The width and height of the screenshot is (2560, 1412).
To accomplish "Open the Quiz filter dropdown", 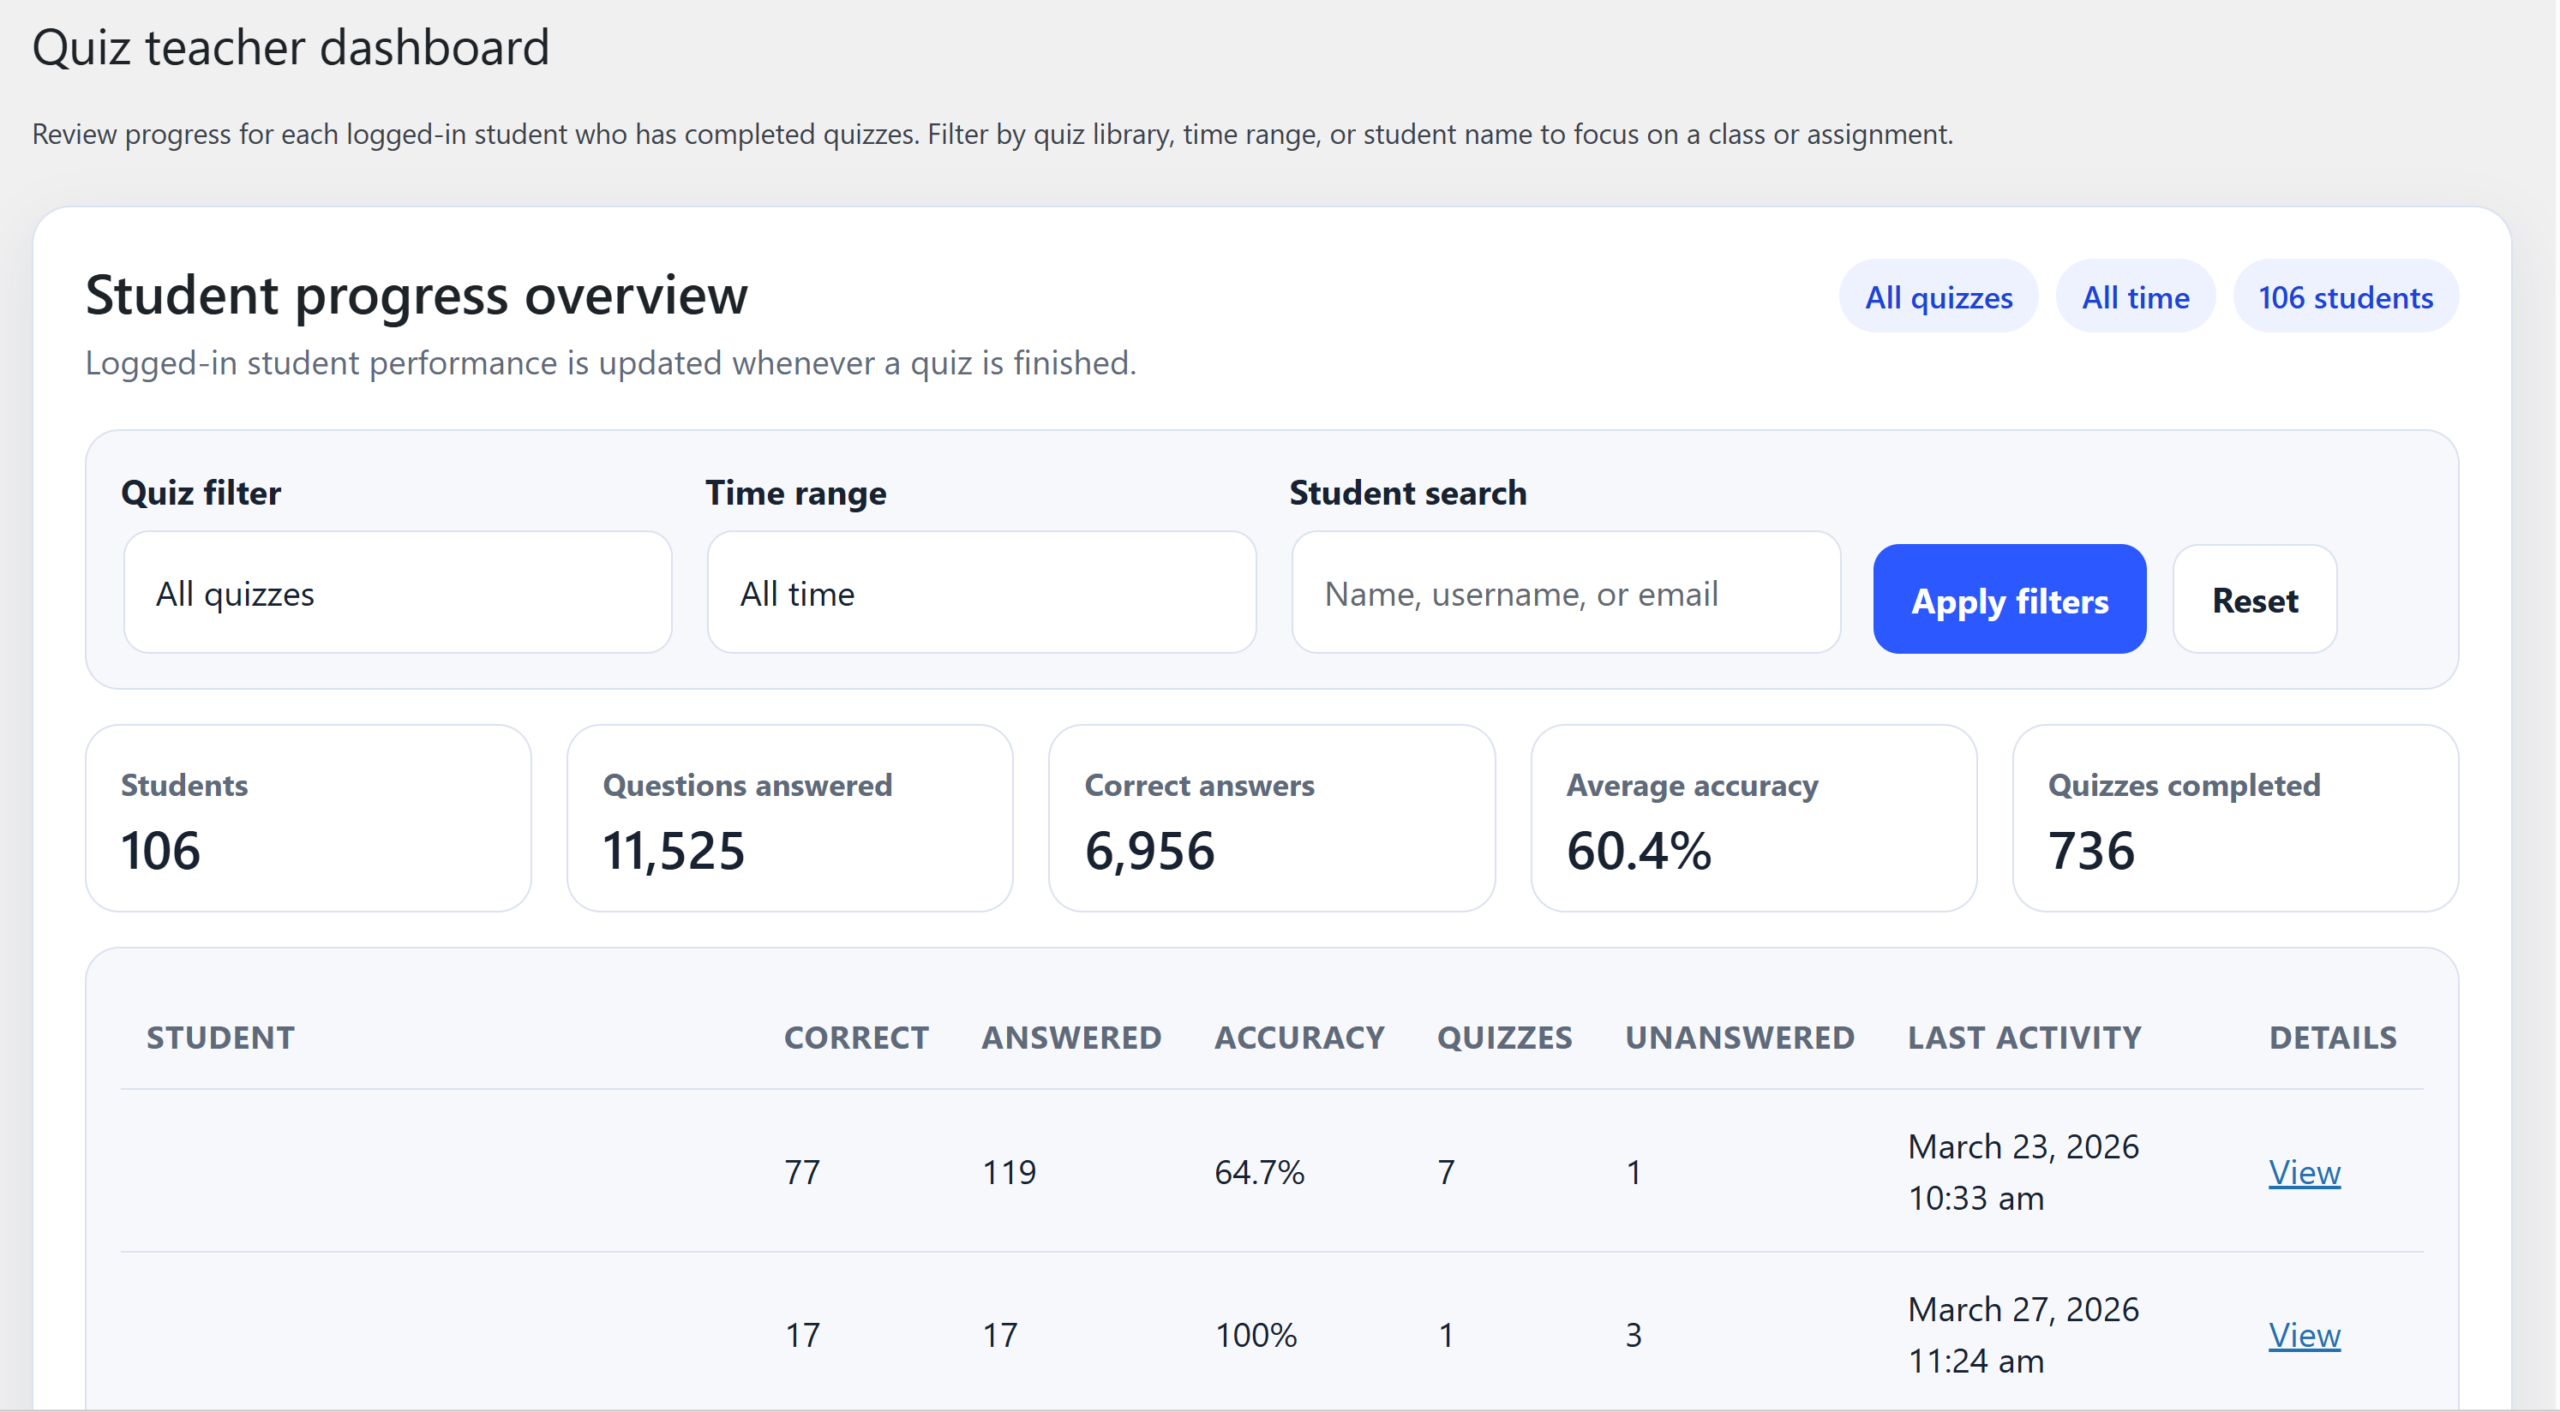I will 397,593.
